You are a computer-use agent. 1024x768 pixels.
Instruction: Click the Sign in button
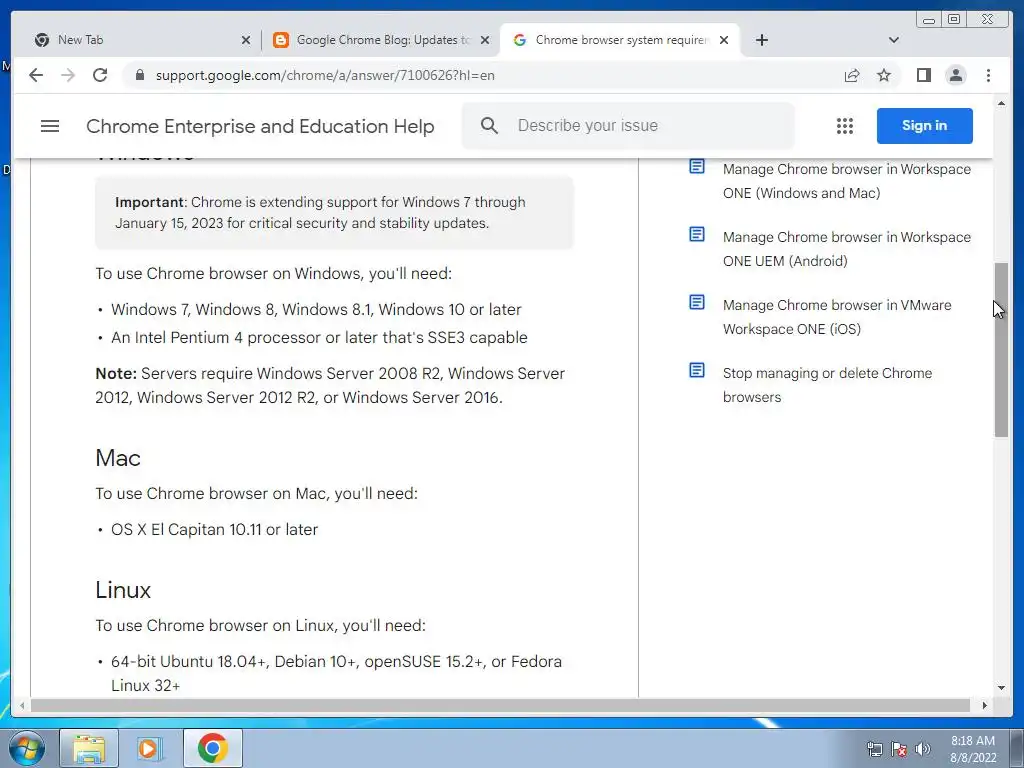[924, 125]
